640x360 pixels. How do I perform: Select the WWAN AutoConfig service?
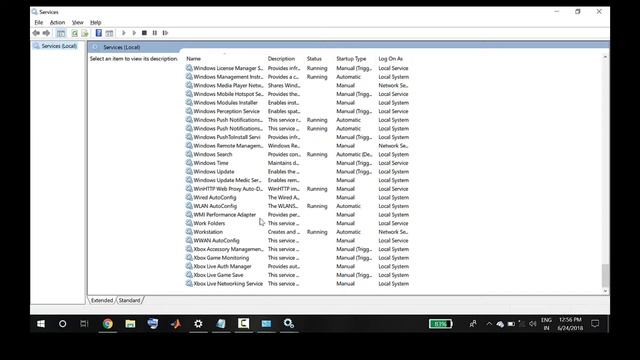(x=298, y=240)
